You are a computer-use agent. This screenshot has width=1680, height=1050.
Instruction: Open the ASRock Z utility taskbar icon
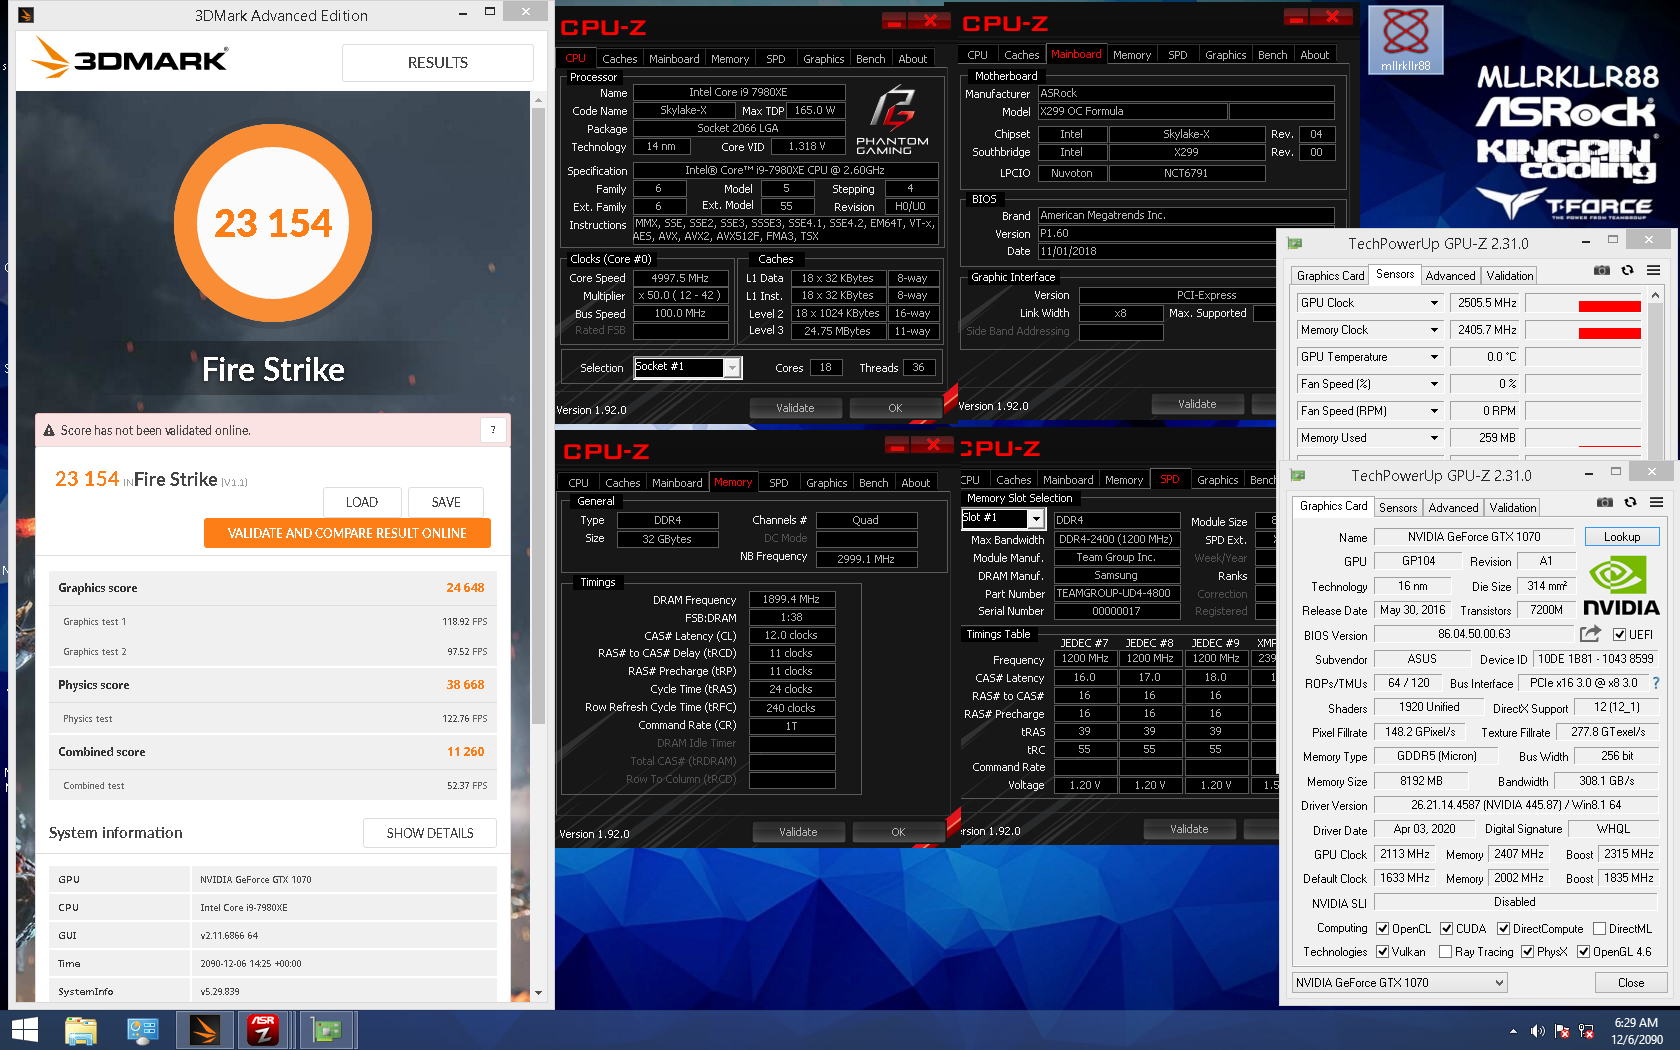[263, 1030]
